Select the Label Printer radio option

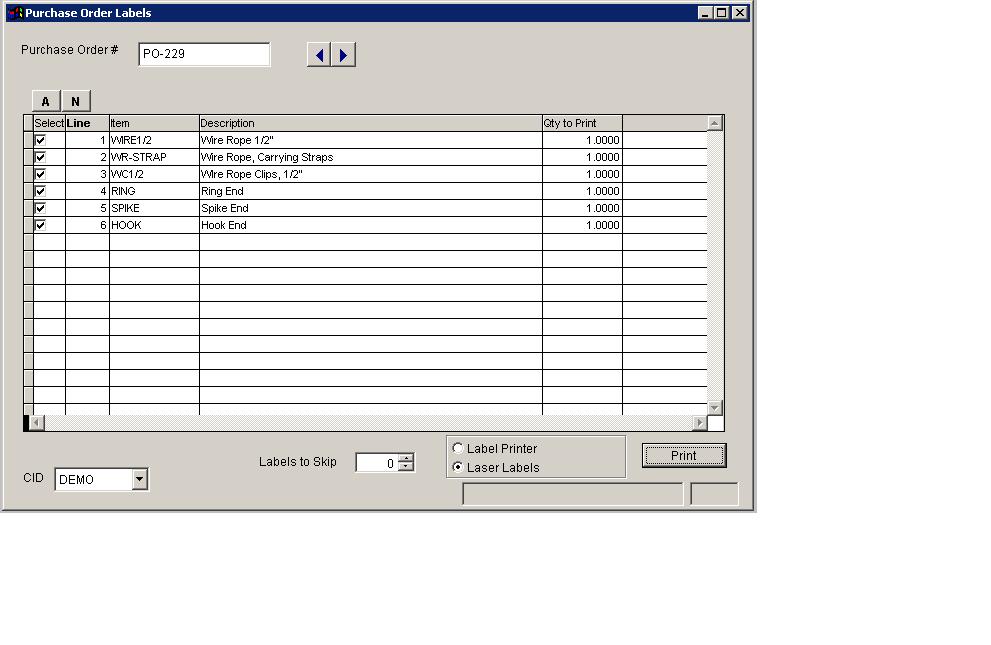458,449
